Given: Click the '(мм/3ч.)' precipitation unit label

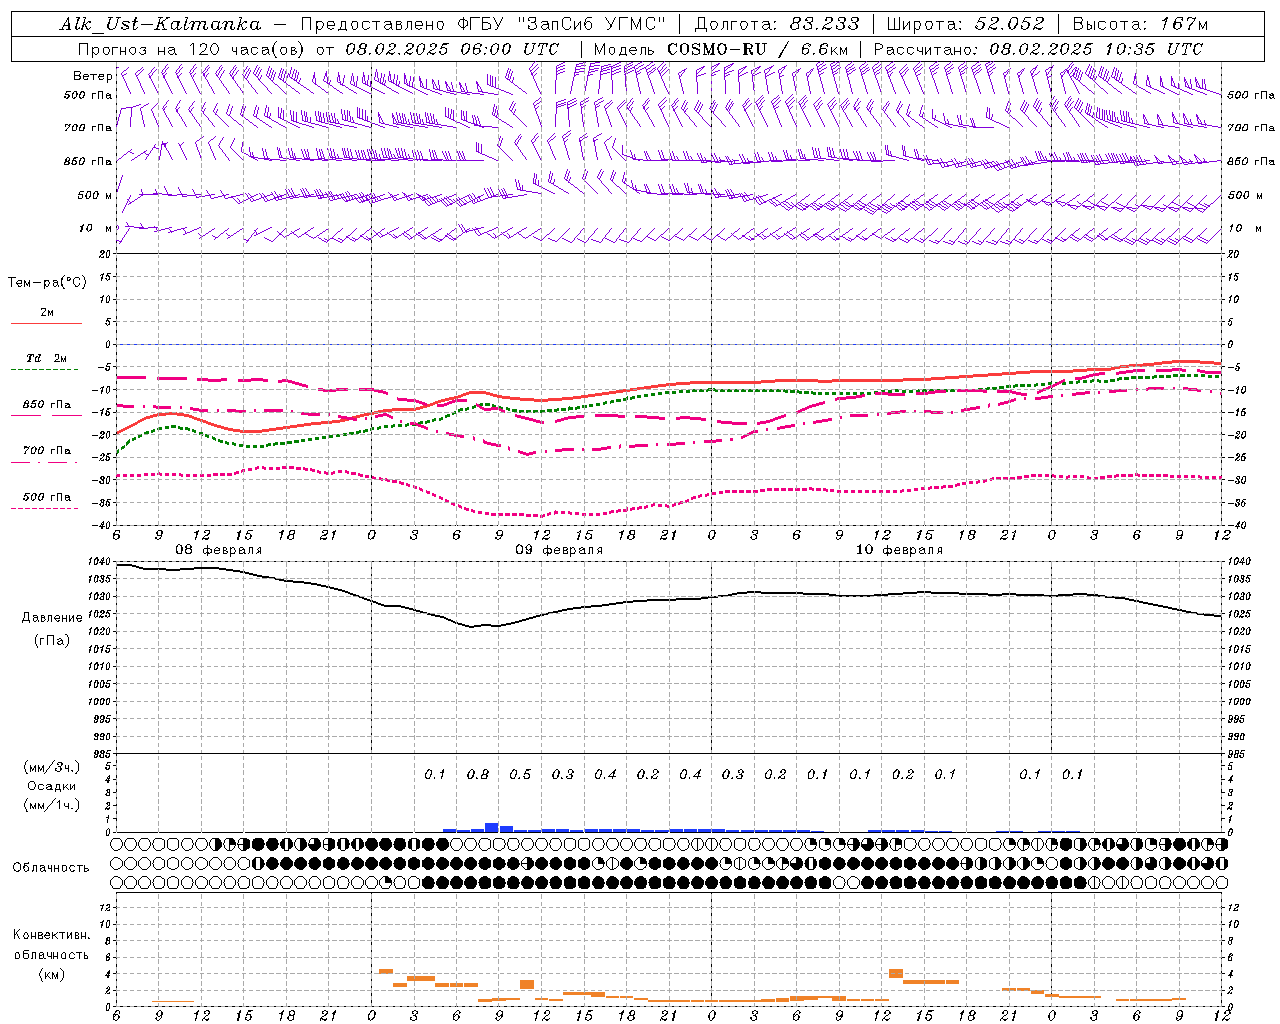Looking at the screenshot, I should (x=52, y=767).
